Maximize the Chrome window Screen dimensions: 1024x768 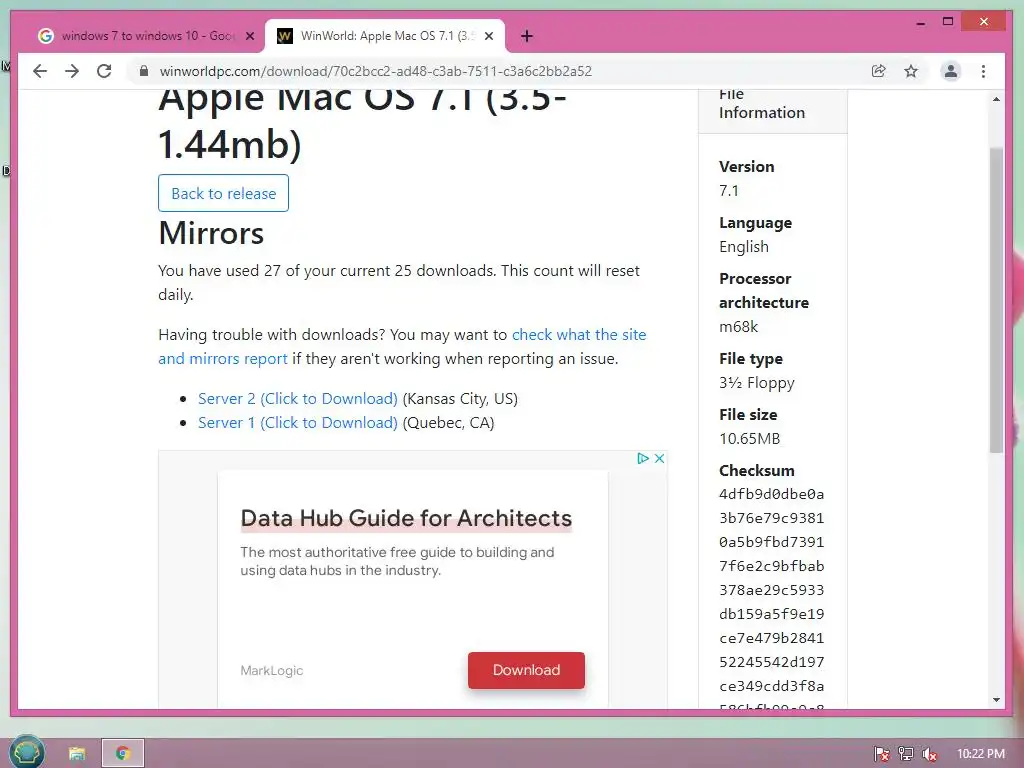click(948, 22)
